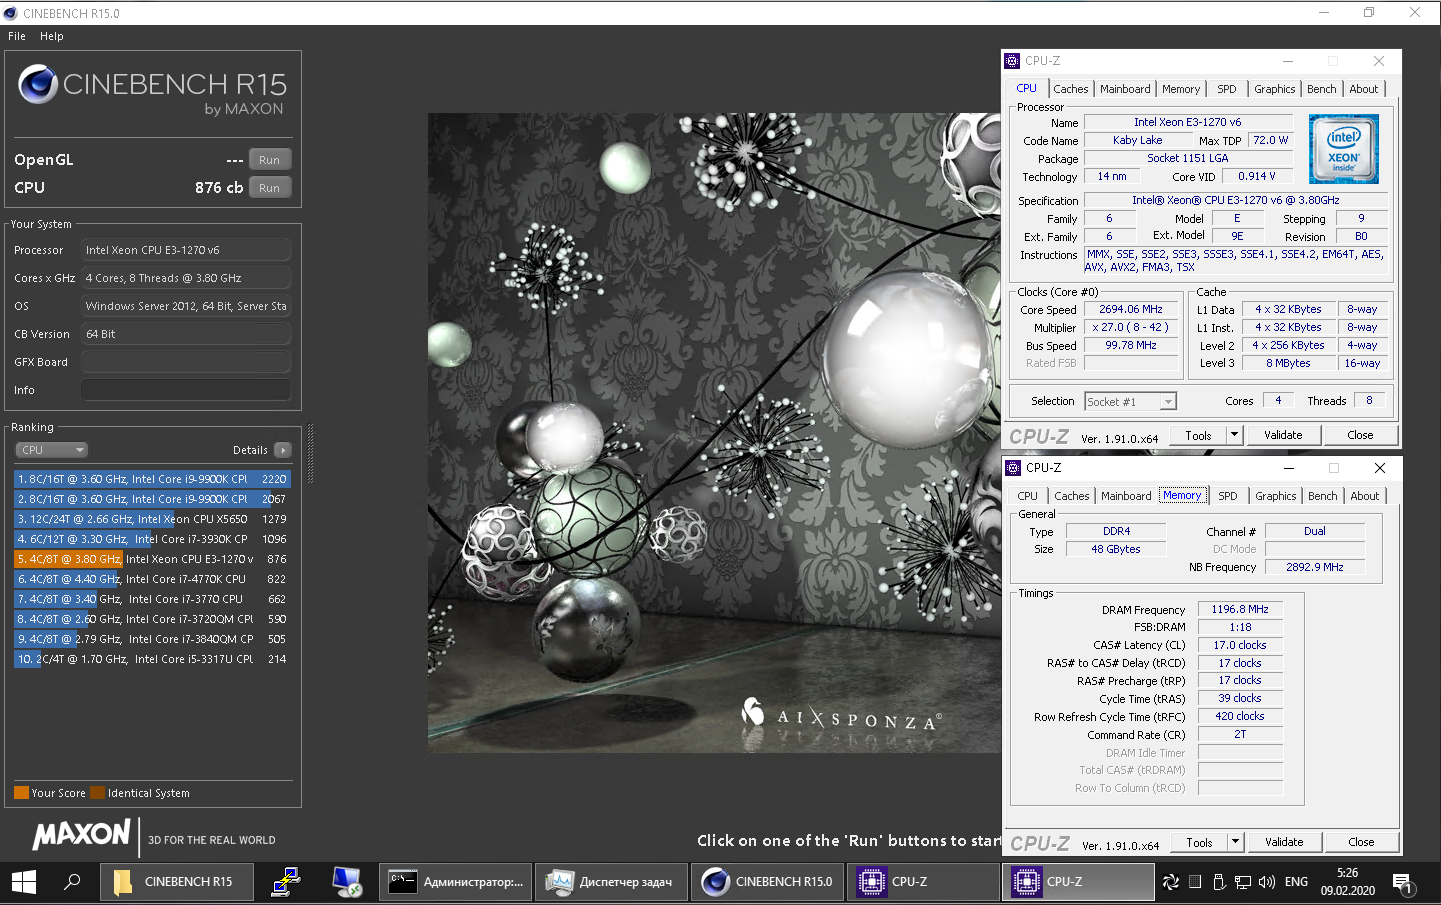
Task: Open the command prompt taskbar item
Action: pyautogui.click(x=456, y=882)
